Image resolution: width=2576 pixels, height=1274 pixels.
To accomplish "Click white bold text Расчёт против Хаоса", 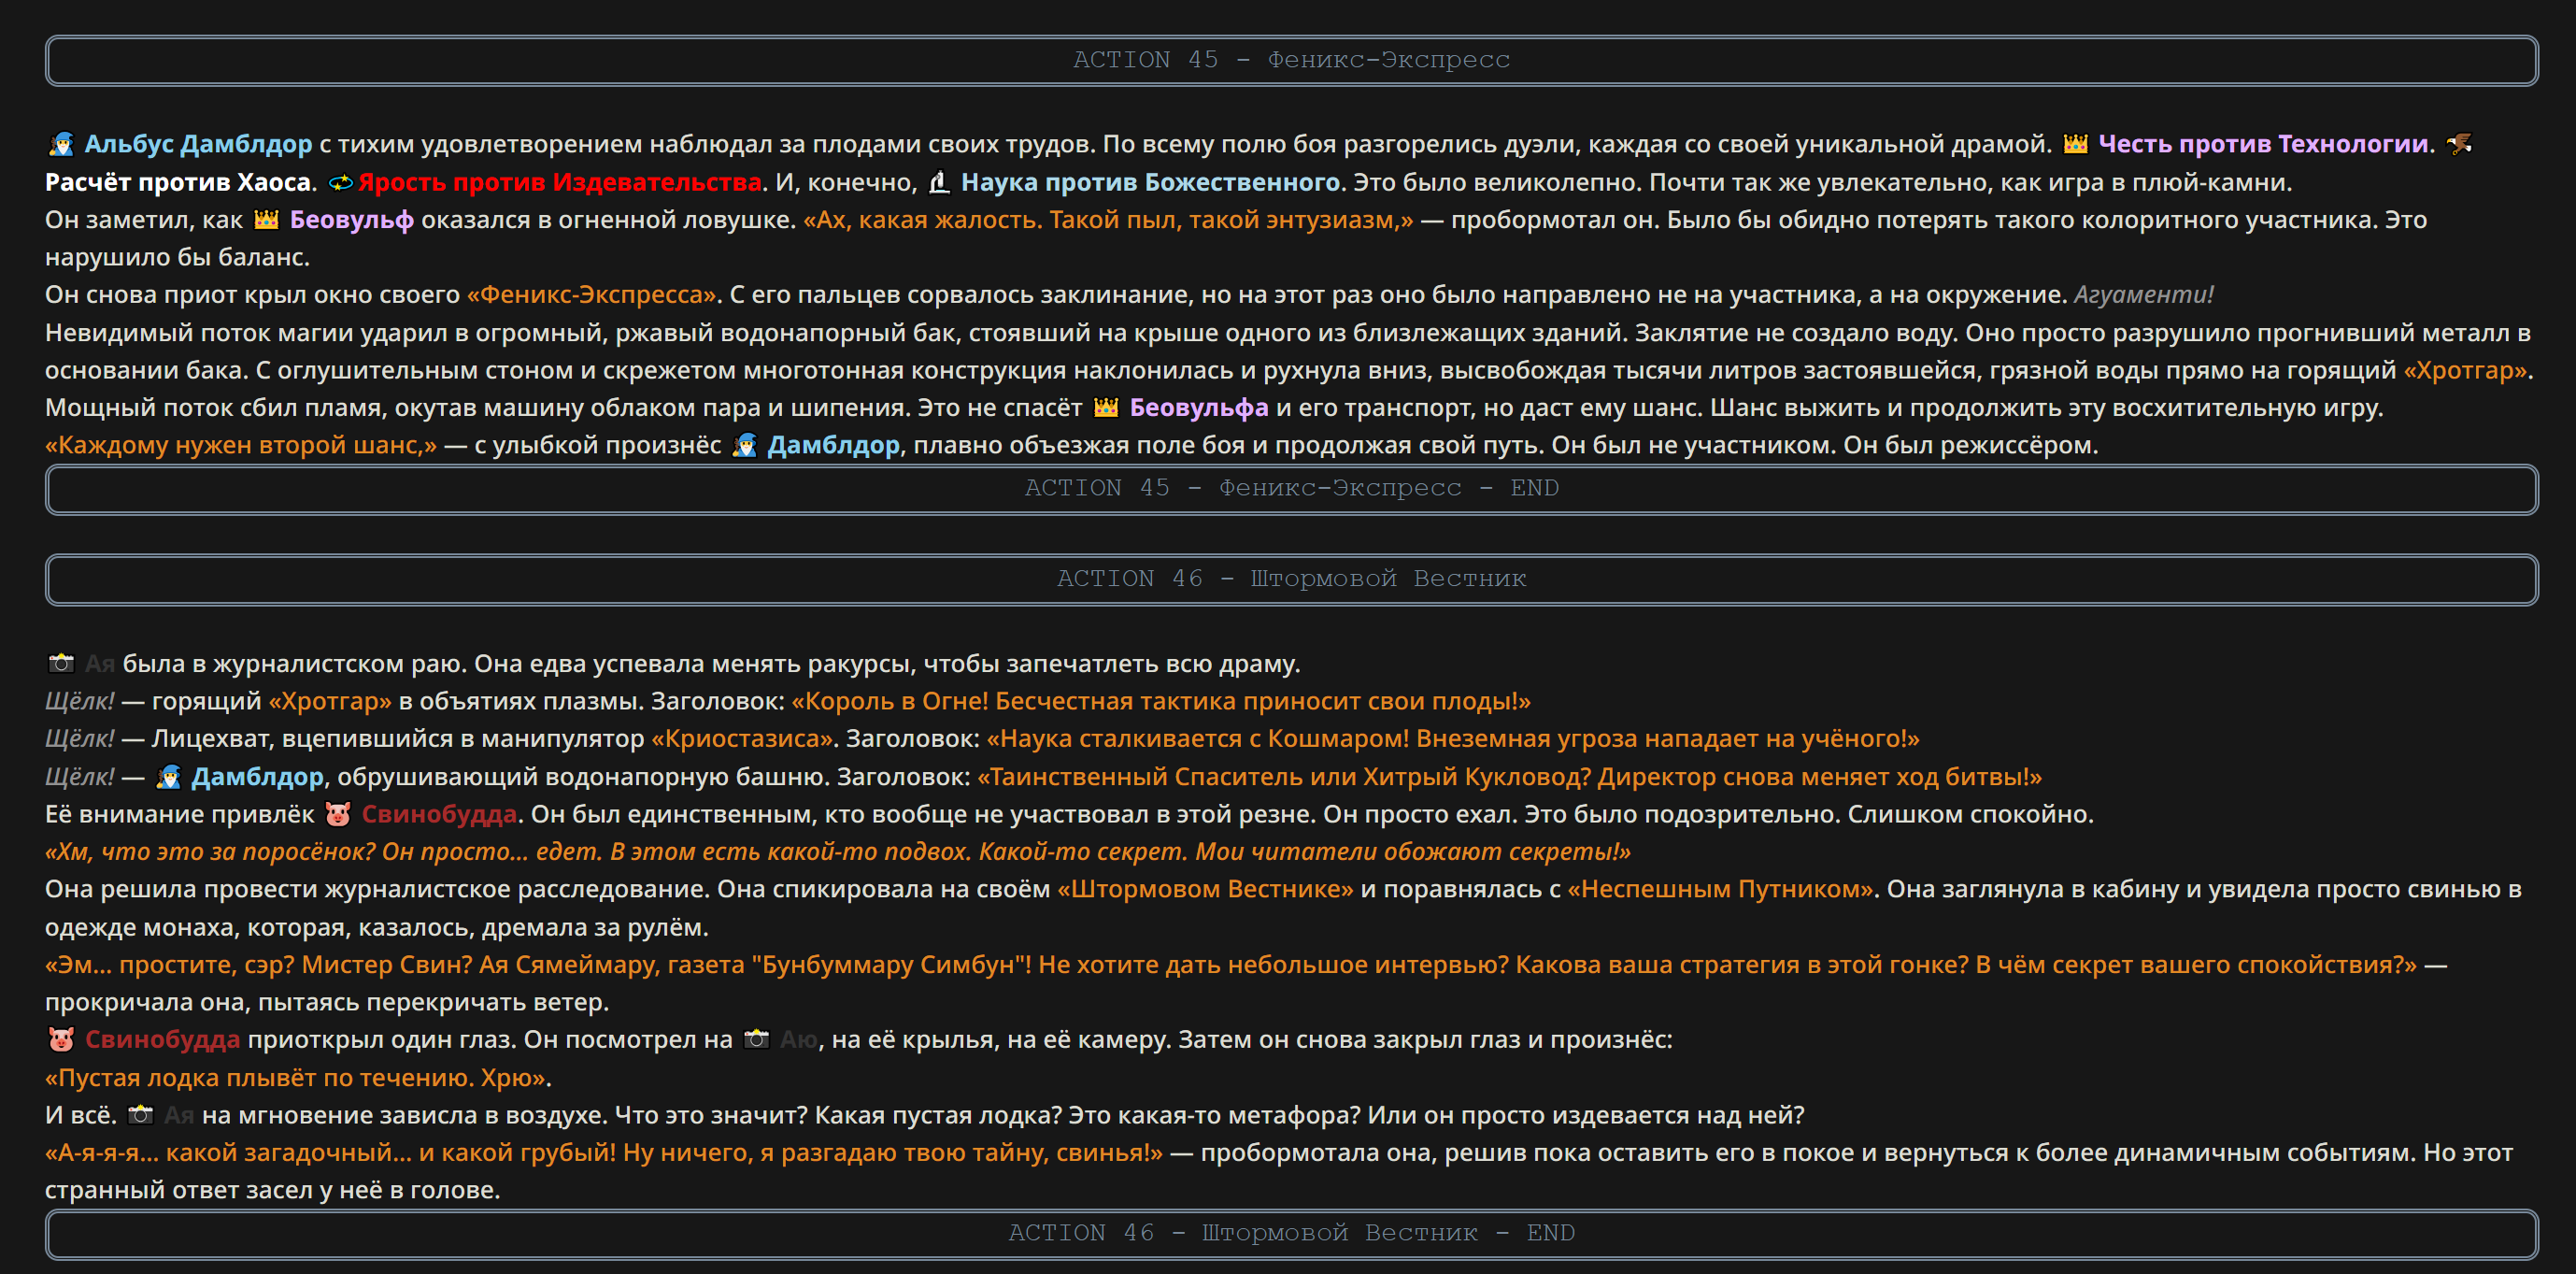I will click(178, 182).
